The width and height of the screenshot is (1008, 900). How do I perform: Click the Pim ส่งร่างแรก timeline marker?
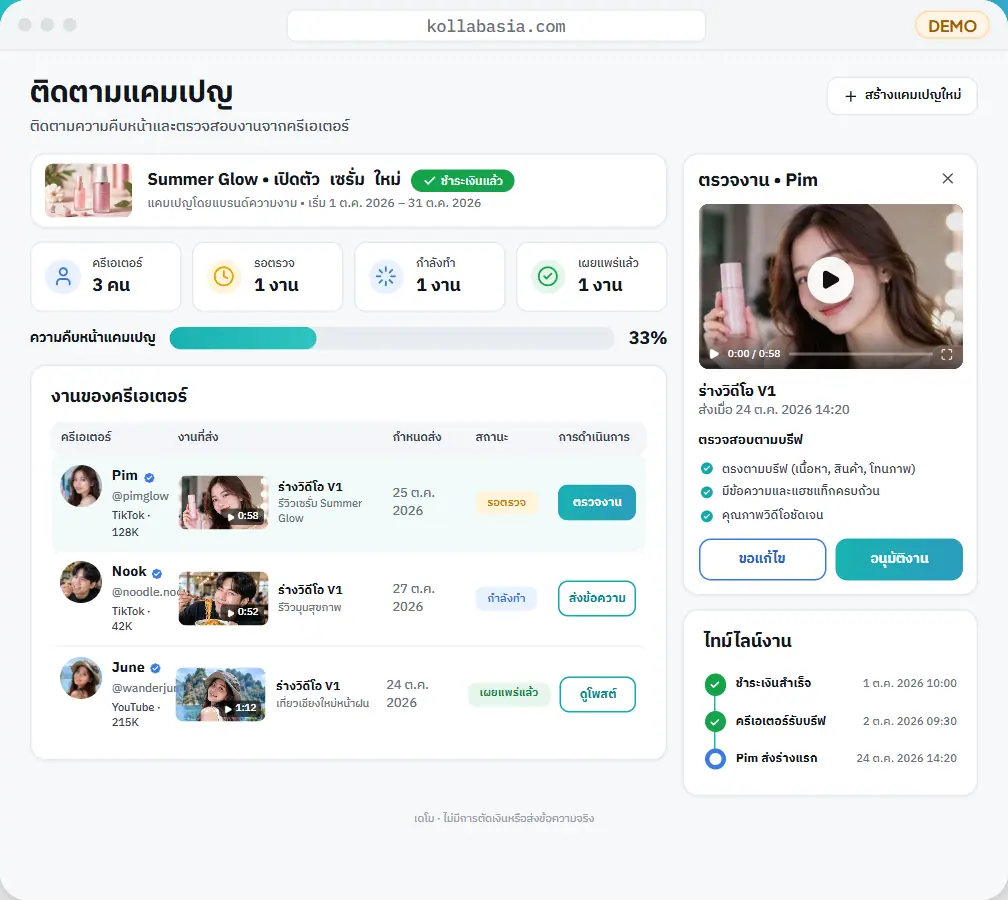[x=715, y=759]
